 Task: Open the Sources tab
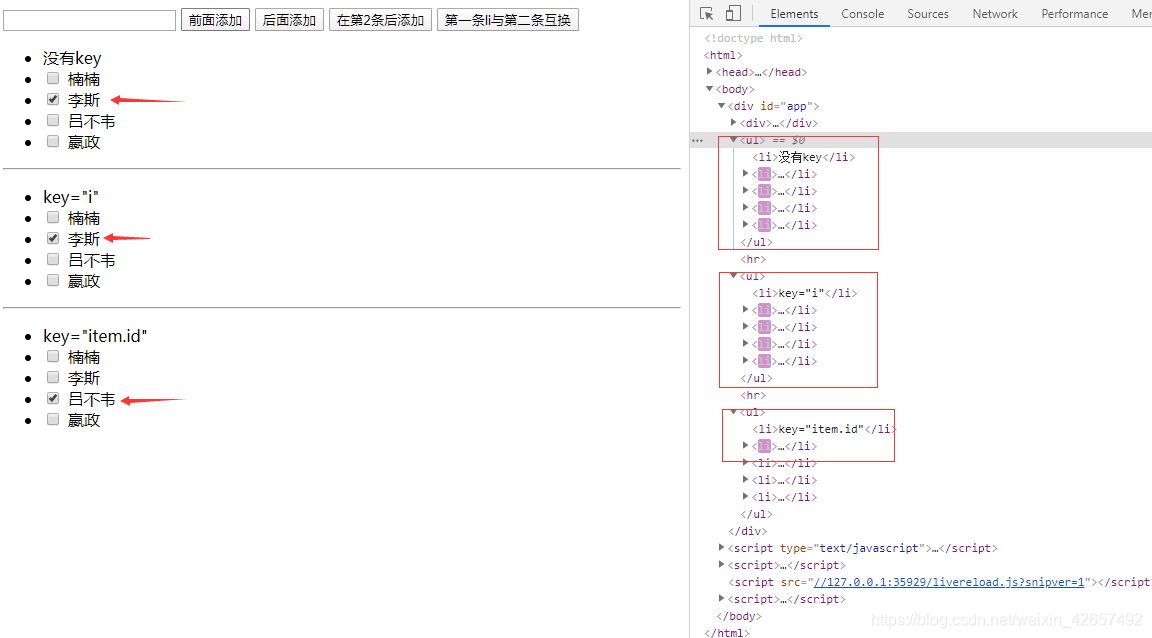pos(928,14)
